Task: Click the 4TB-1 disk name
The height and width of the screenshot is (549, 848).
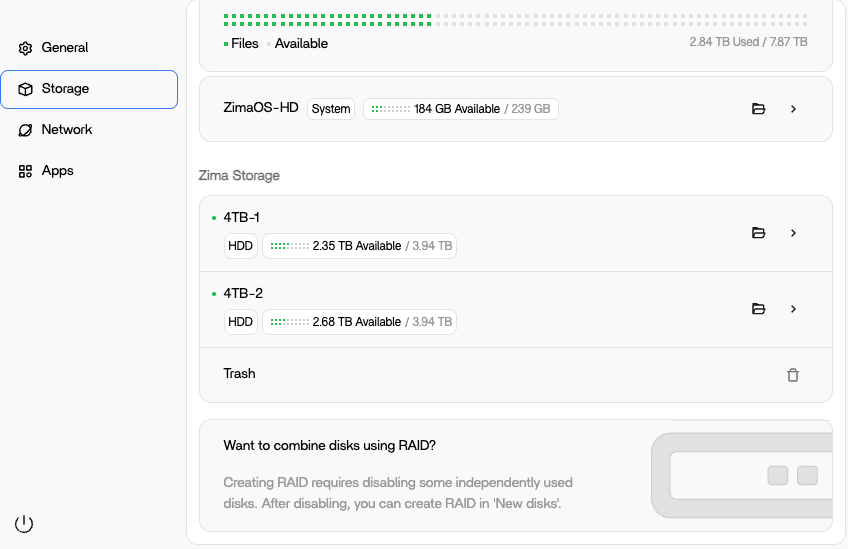Action: [x=242, y=217]
